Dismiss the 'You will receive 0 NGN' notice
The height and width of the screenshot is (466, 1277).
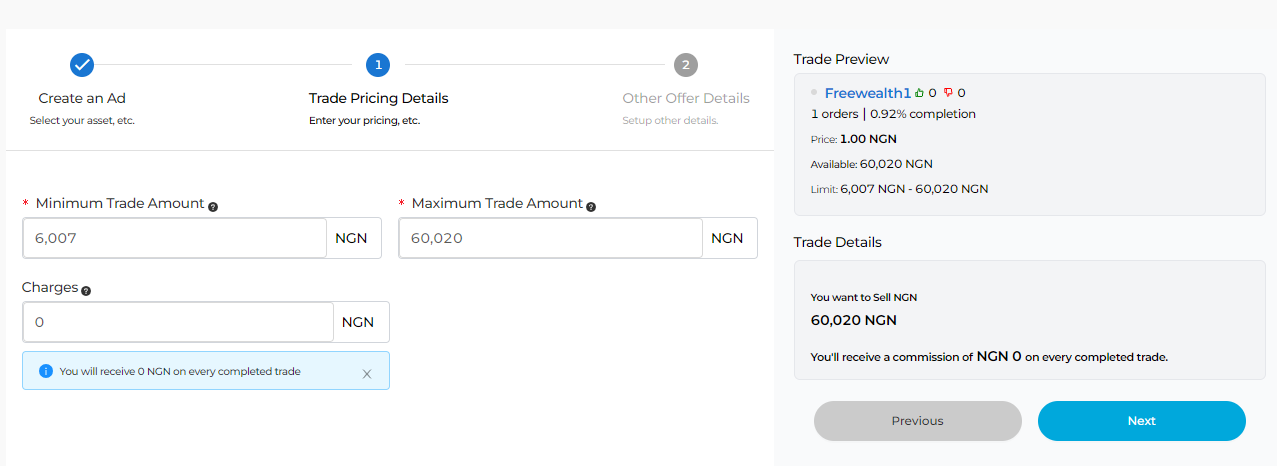point(367,373)
